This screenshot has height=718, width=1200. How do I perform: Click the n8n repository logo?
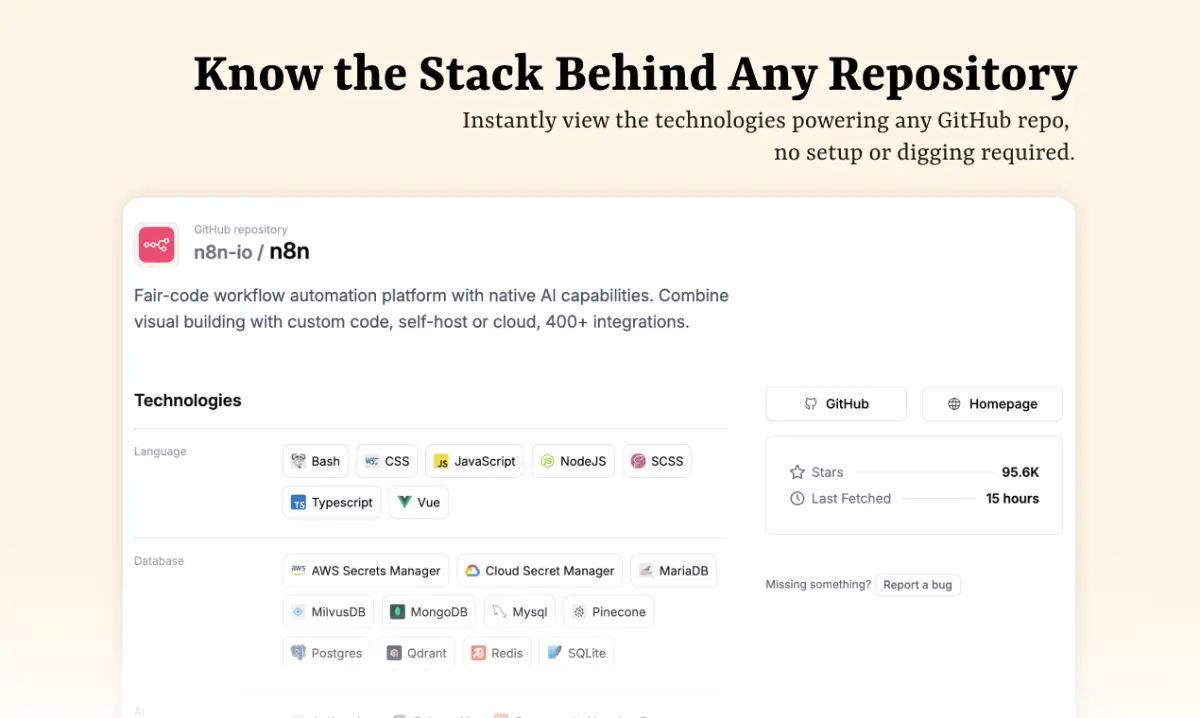[156, 243]
